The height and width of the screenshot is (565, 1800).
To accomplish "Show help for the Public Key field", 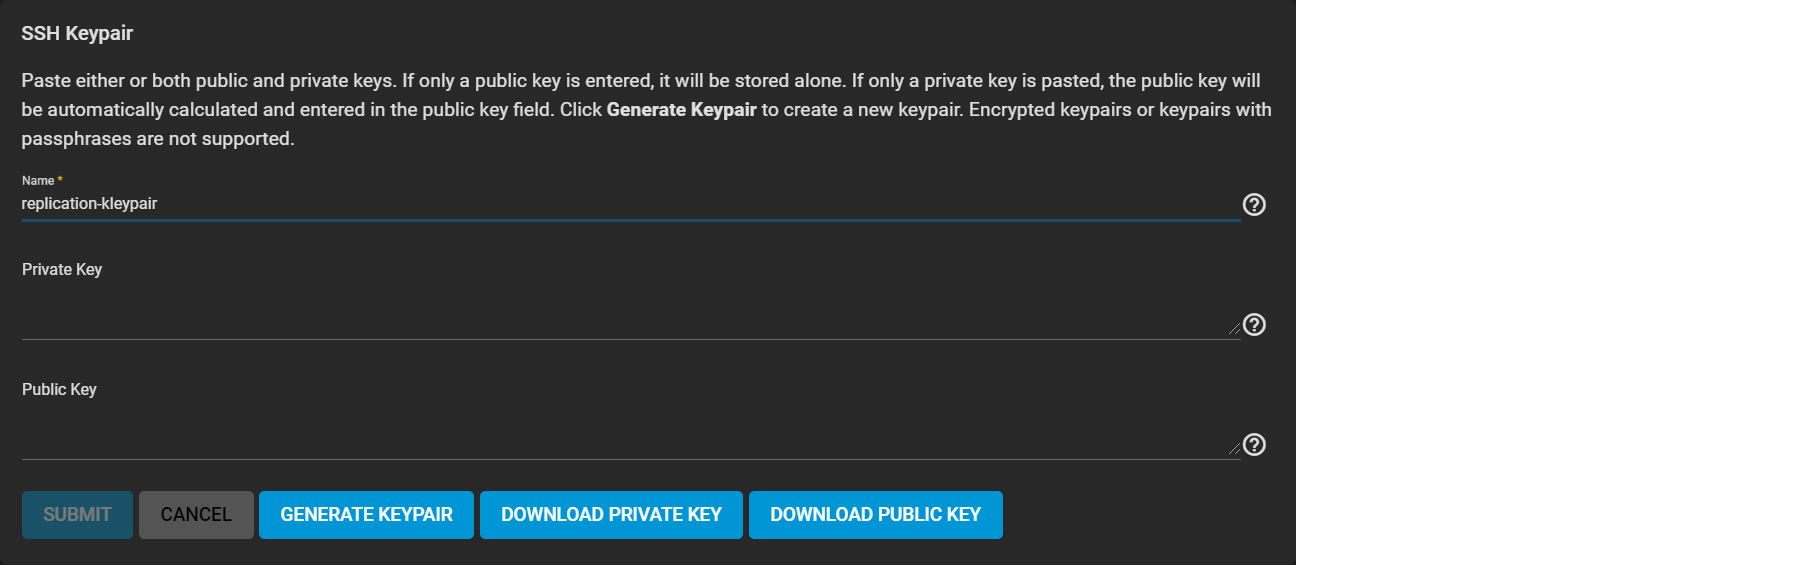I will pos(1254,444).
